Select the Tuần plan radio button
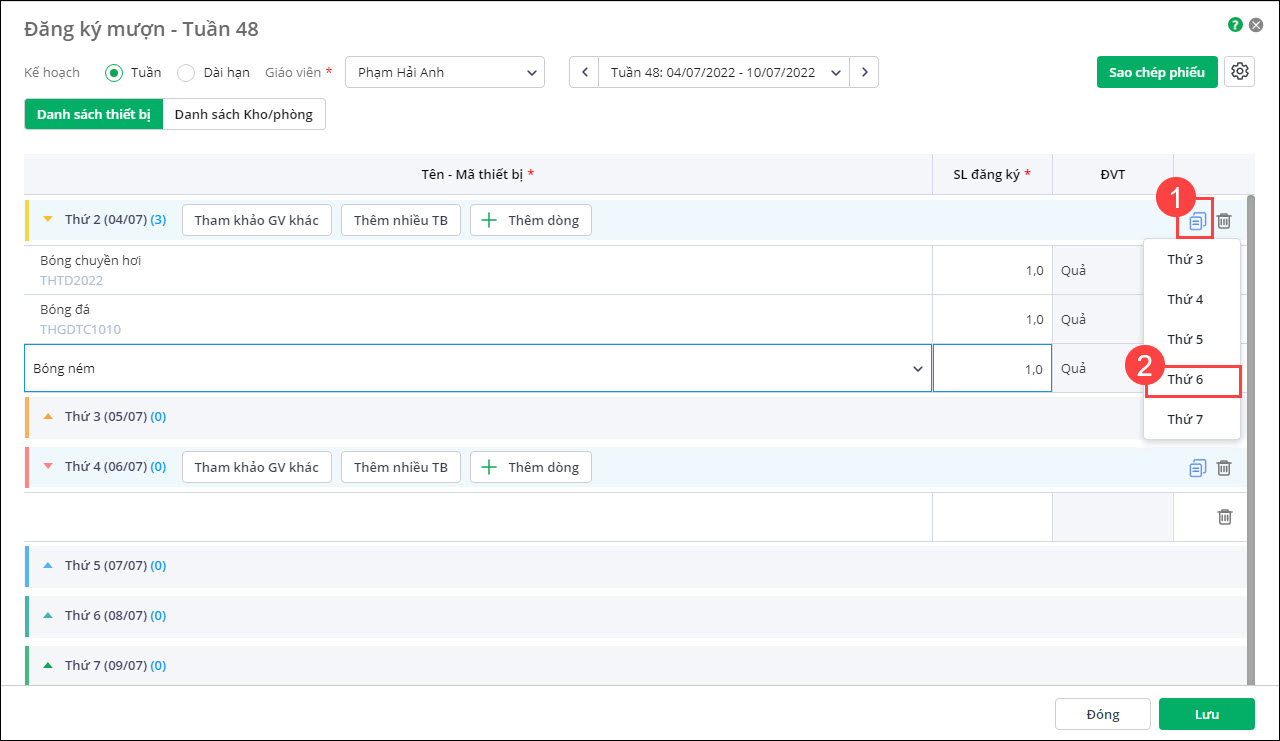 coord(114,72)
